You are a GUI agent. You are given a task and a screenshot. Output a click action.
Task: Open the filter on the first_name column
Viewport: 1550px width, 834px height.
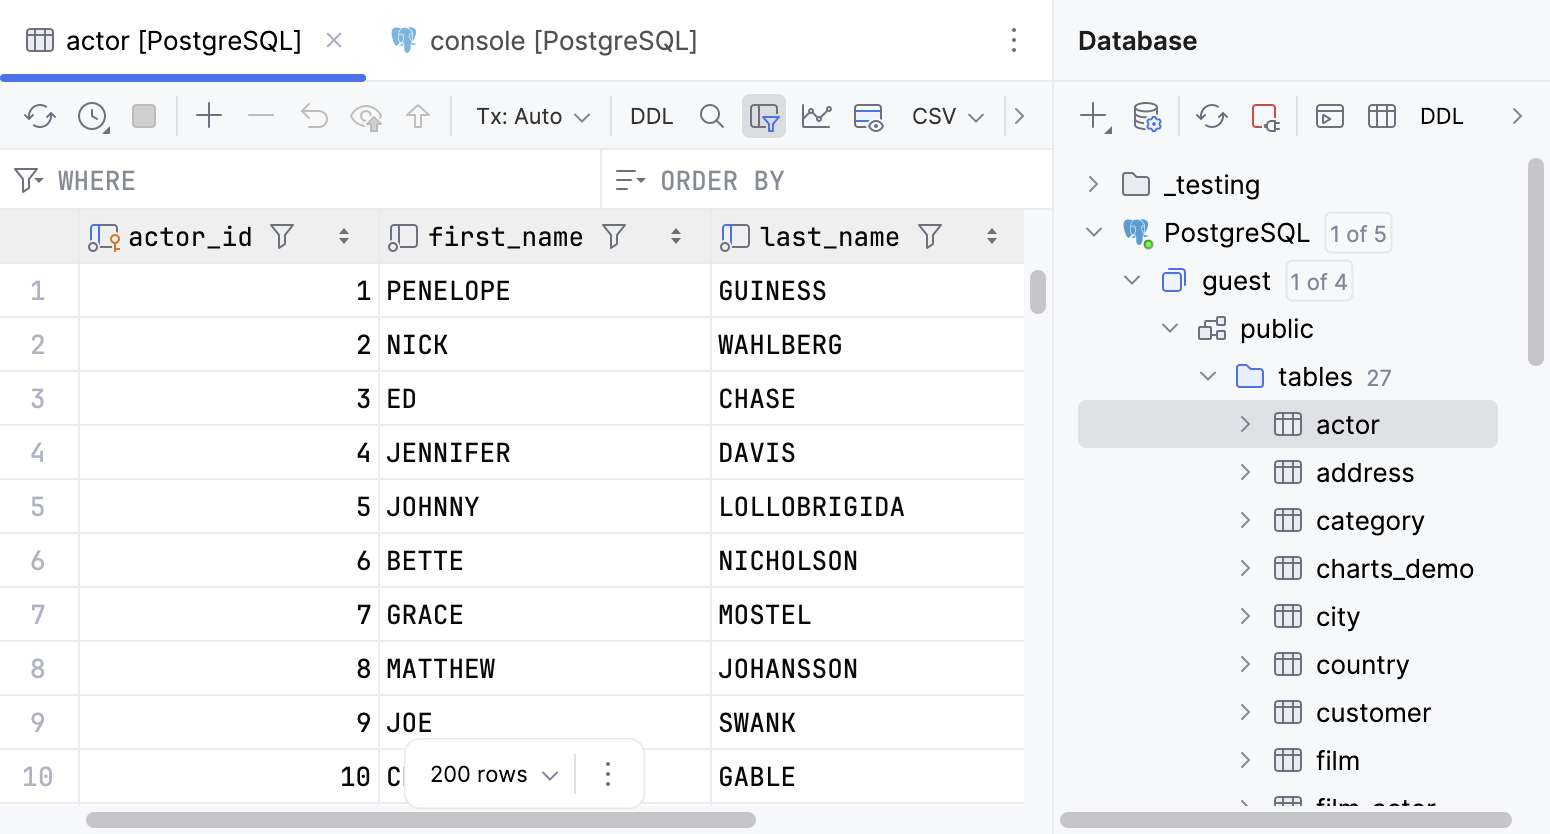click(614, 236)
